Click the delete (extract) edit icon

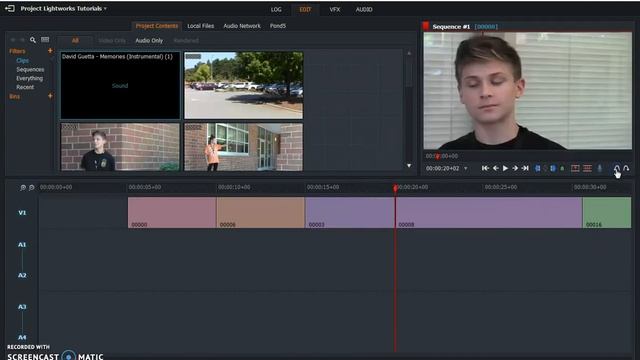click(x=587, y=168)
